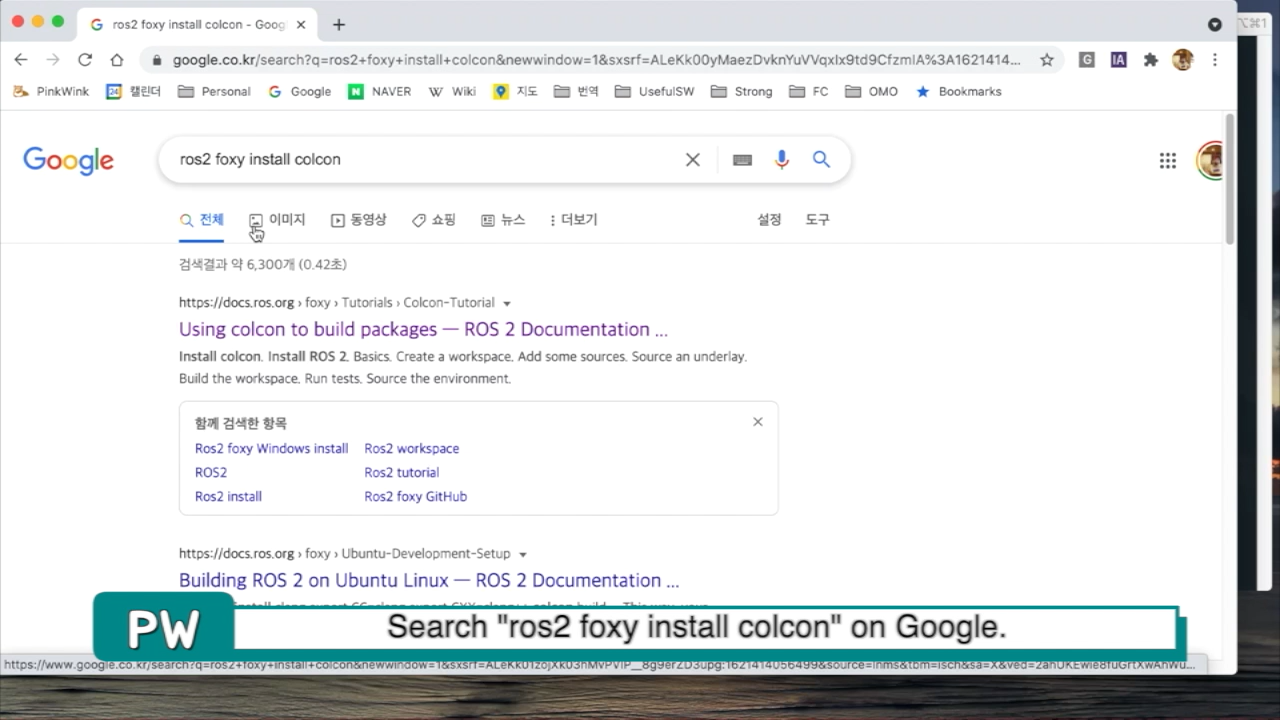Click the blue search magnifier button
Image resolution: width=1280 pixels, height=720 pixels.
coord(821,160)
